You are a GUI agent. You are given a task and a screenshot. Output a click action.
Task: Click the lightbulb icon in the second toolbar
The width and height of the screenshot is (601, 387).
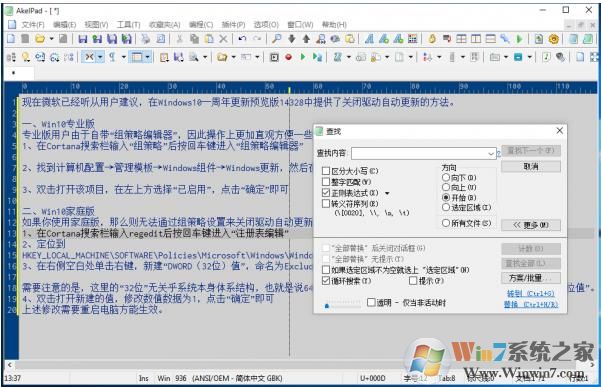[x=26, y=57]
